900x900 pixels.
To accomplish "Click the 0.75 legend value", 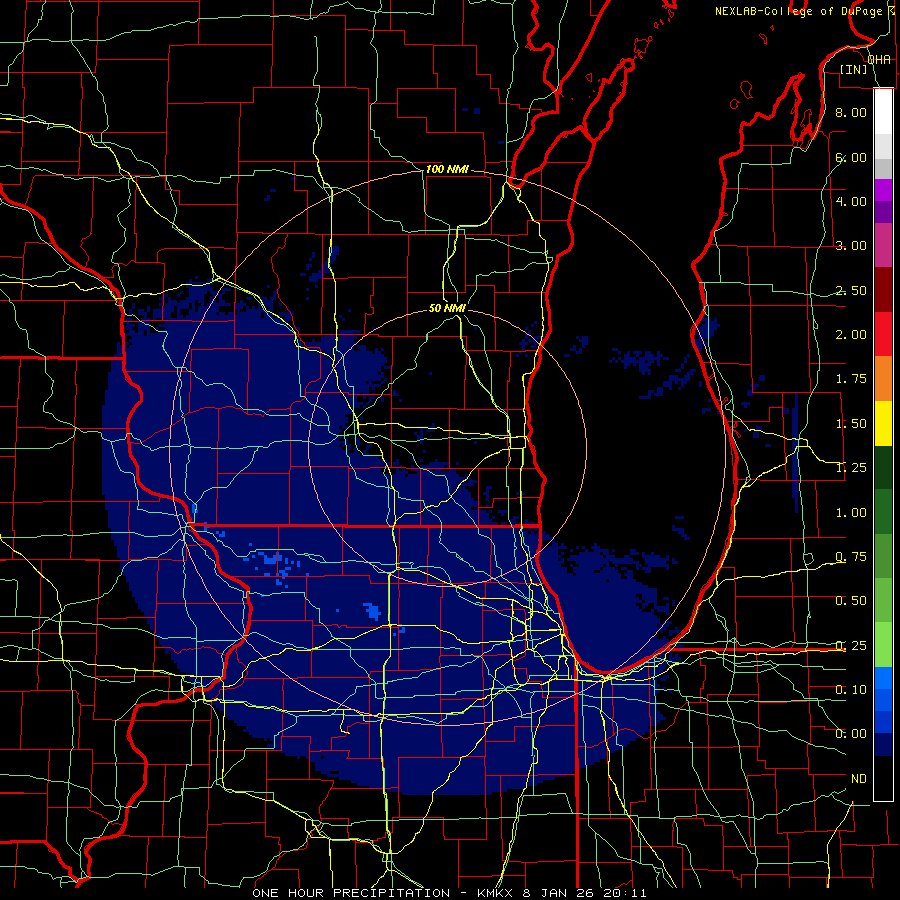I will 851,557.
